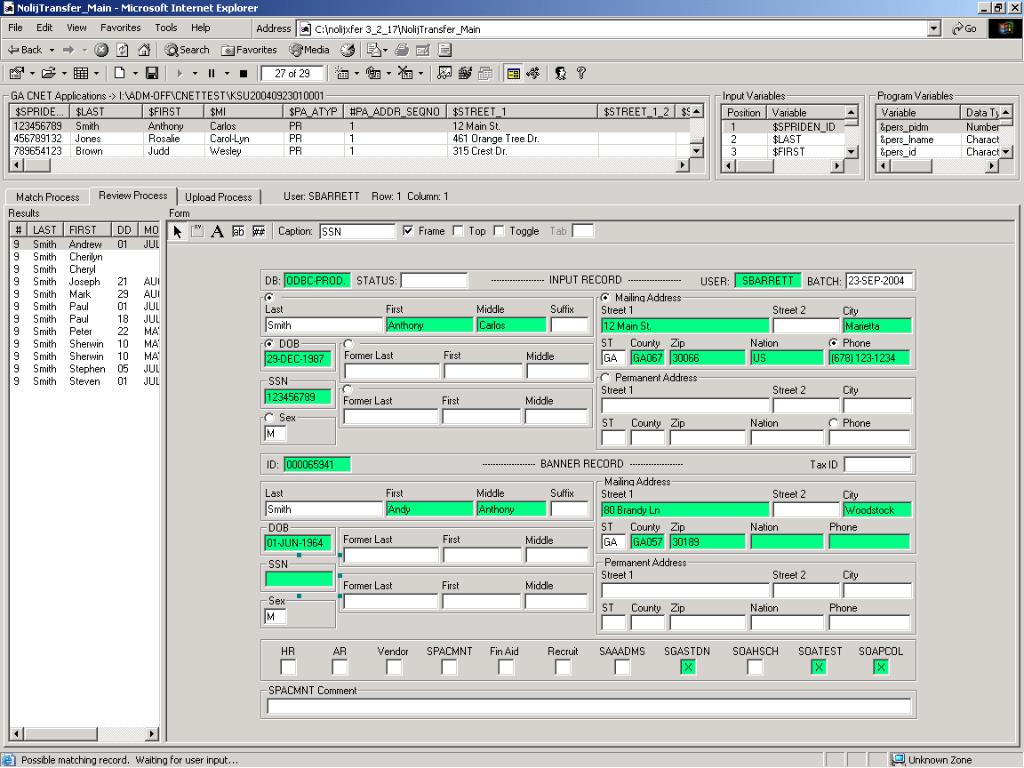Screen dimensions: 1024x768
Task: Go to the Home page icon
Action: coord(144,50)
